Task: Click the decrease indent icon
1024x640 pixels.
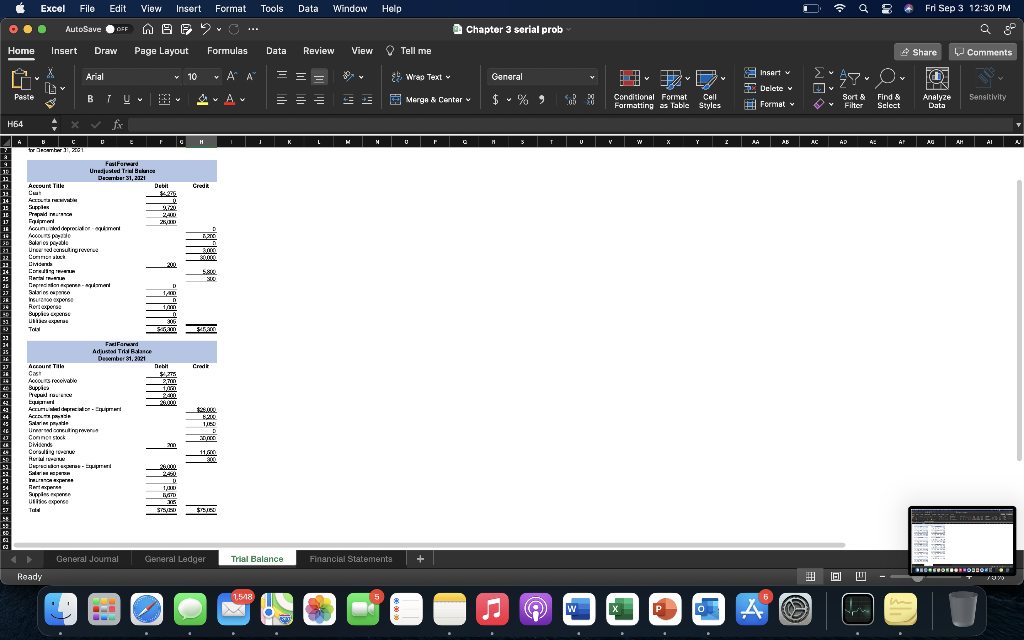Action: (x=348, y=99)
